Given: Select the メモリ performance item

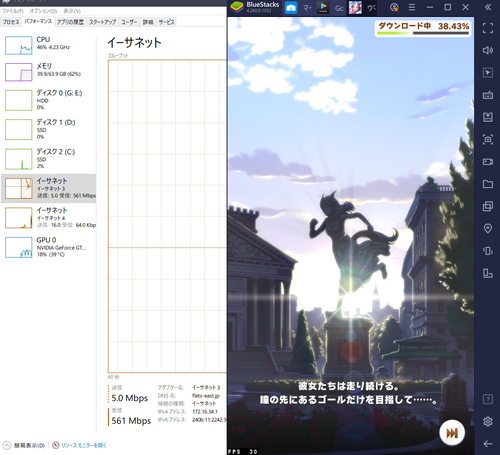Looking at the screenshot, I should (x=49, y=72).
